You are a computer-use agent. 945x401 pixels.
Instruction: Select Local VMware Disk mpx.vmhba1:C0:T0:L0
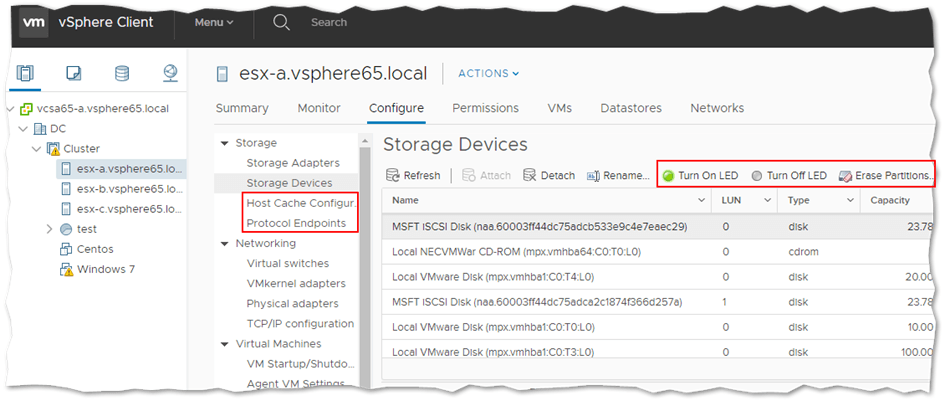657,327
